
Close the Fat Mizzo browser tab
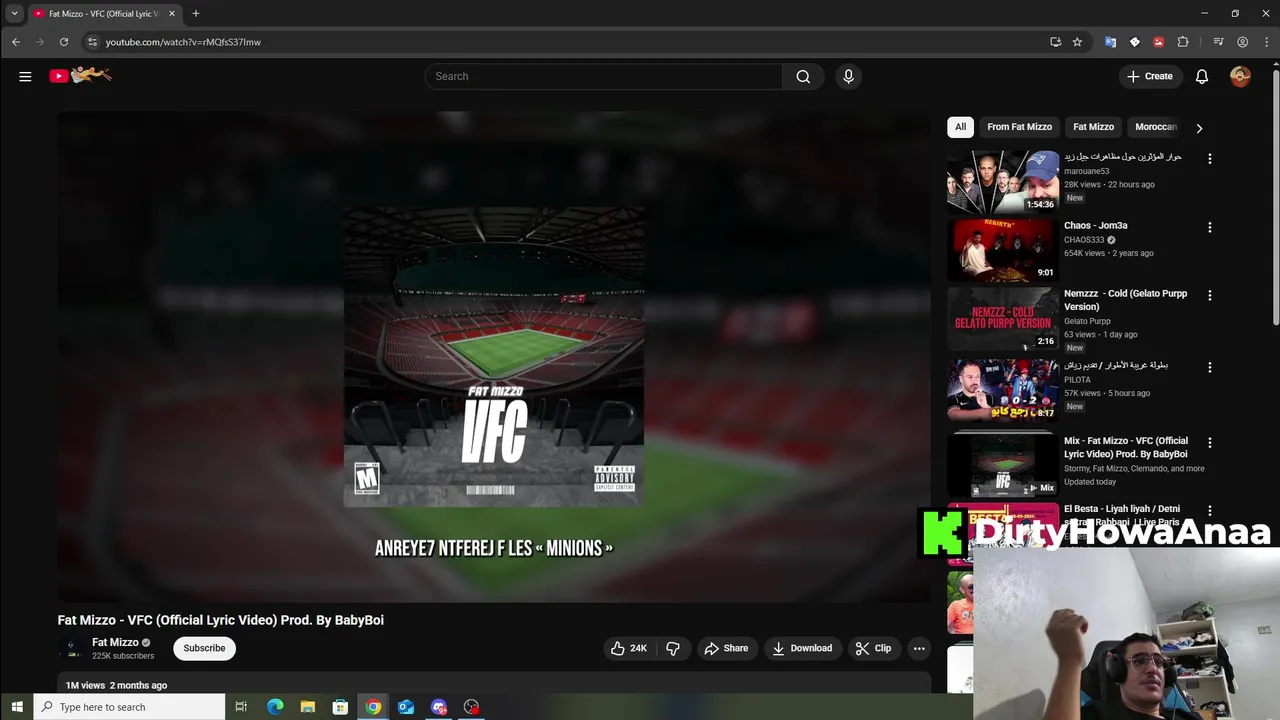click(x=172, y=13)
